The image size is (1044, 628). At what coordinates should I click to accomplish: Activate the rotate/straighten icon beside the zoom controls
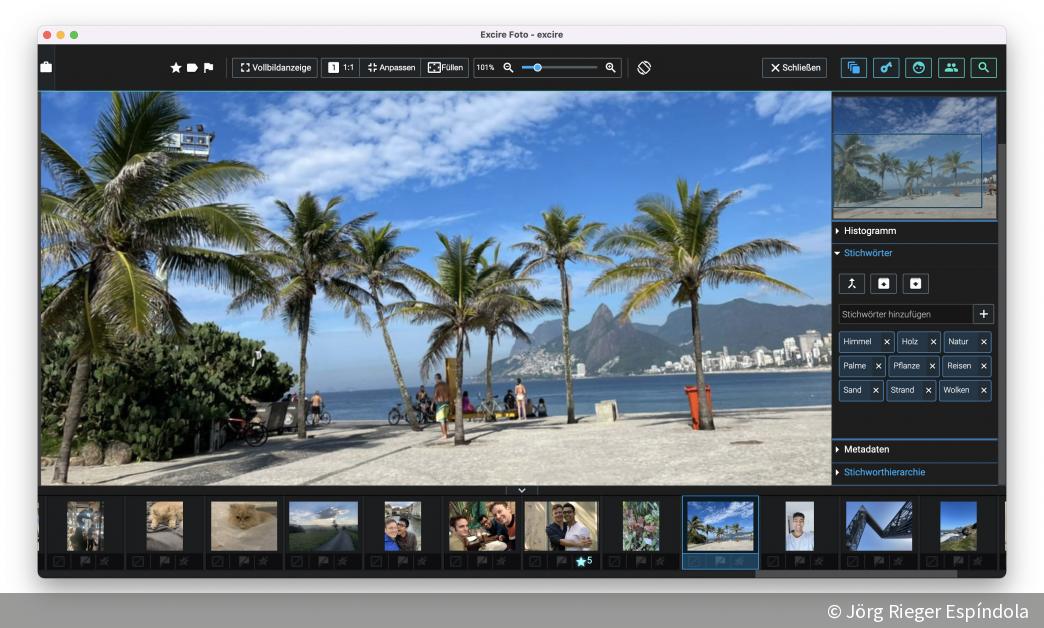coord(644,67)
